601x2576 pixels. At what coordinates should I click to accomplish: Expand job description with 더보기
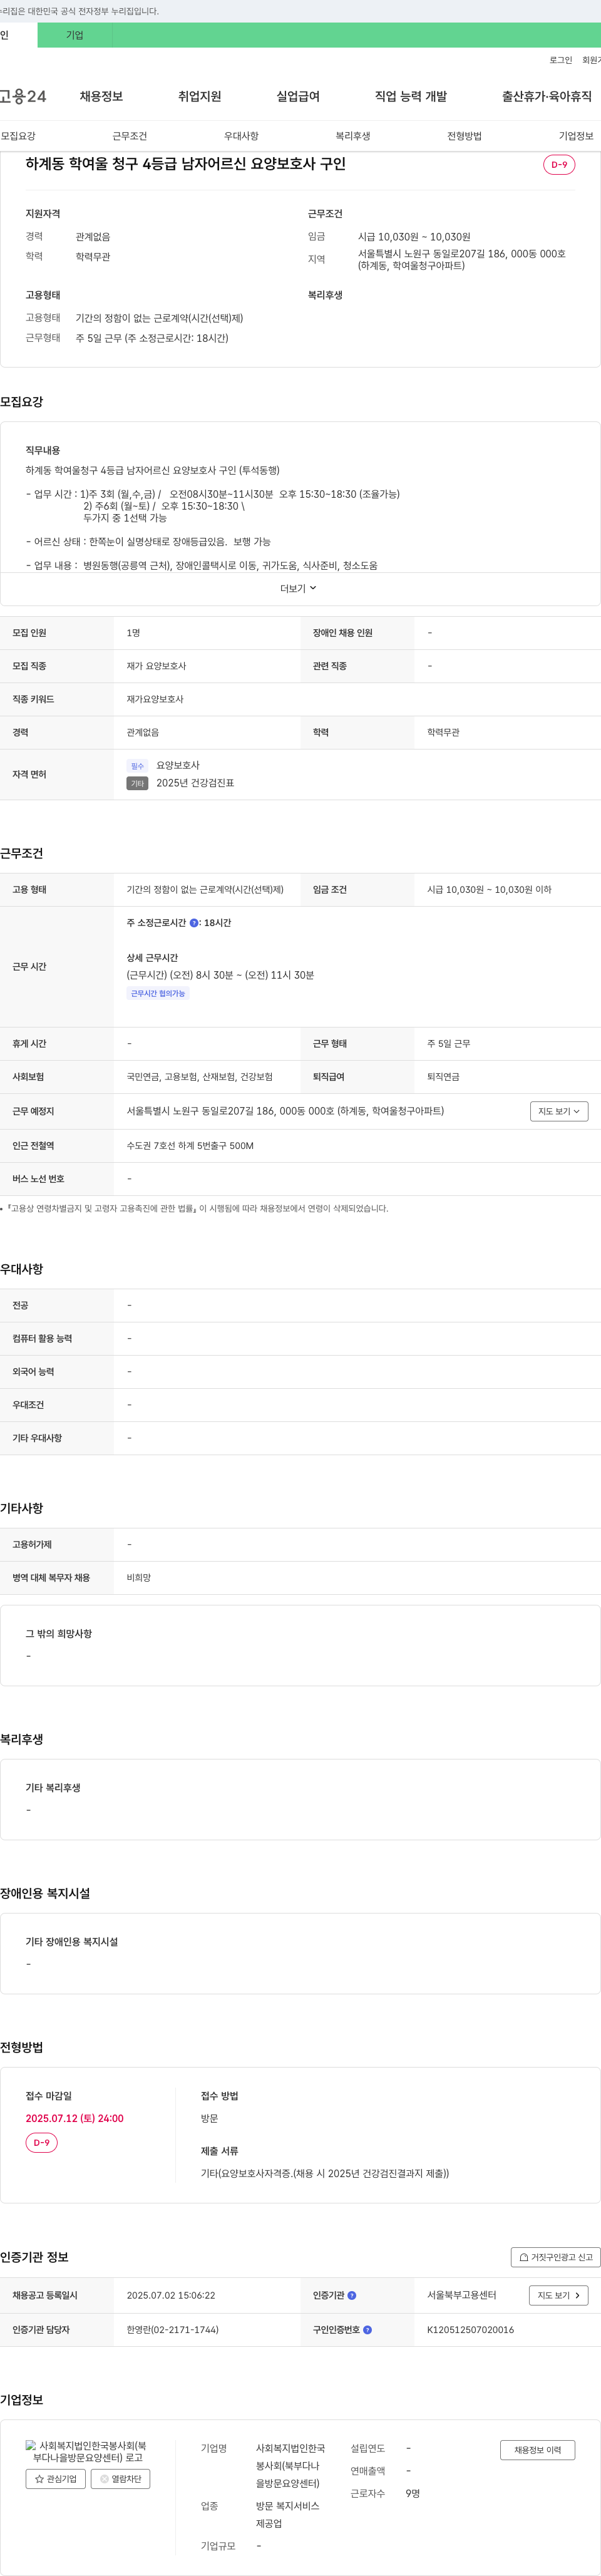coord(298,588)
